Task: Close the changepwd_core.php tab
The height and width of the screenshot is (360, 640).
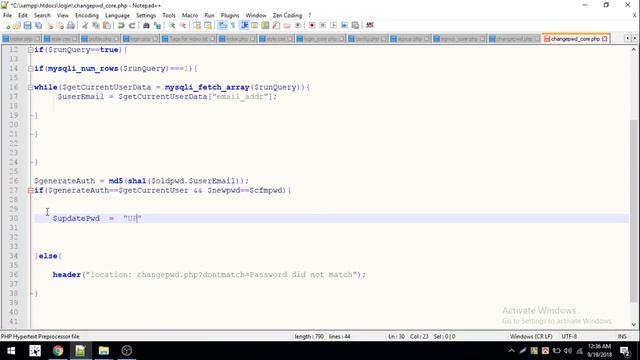Action: coord(604,39)
